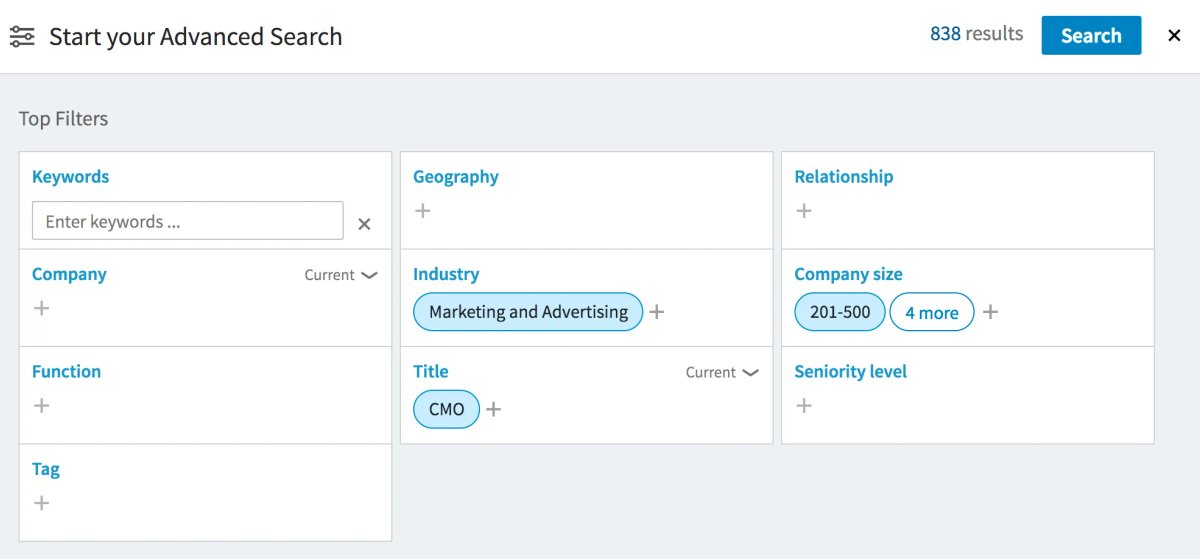Image resolution: width=1200 pixels, height=559 pixels.
Task: Click the Title filter heading
Action: 431,371
